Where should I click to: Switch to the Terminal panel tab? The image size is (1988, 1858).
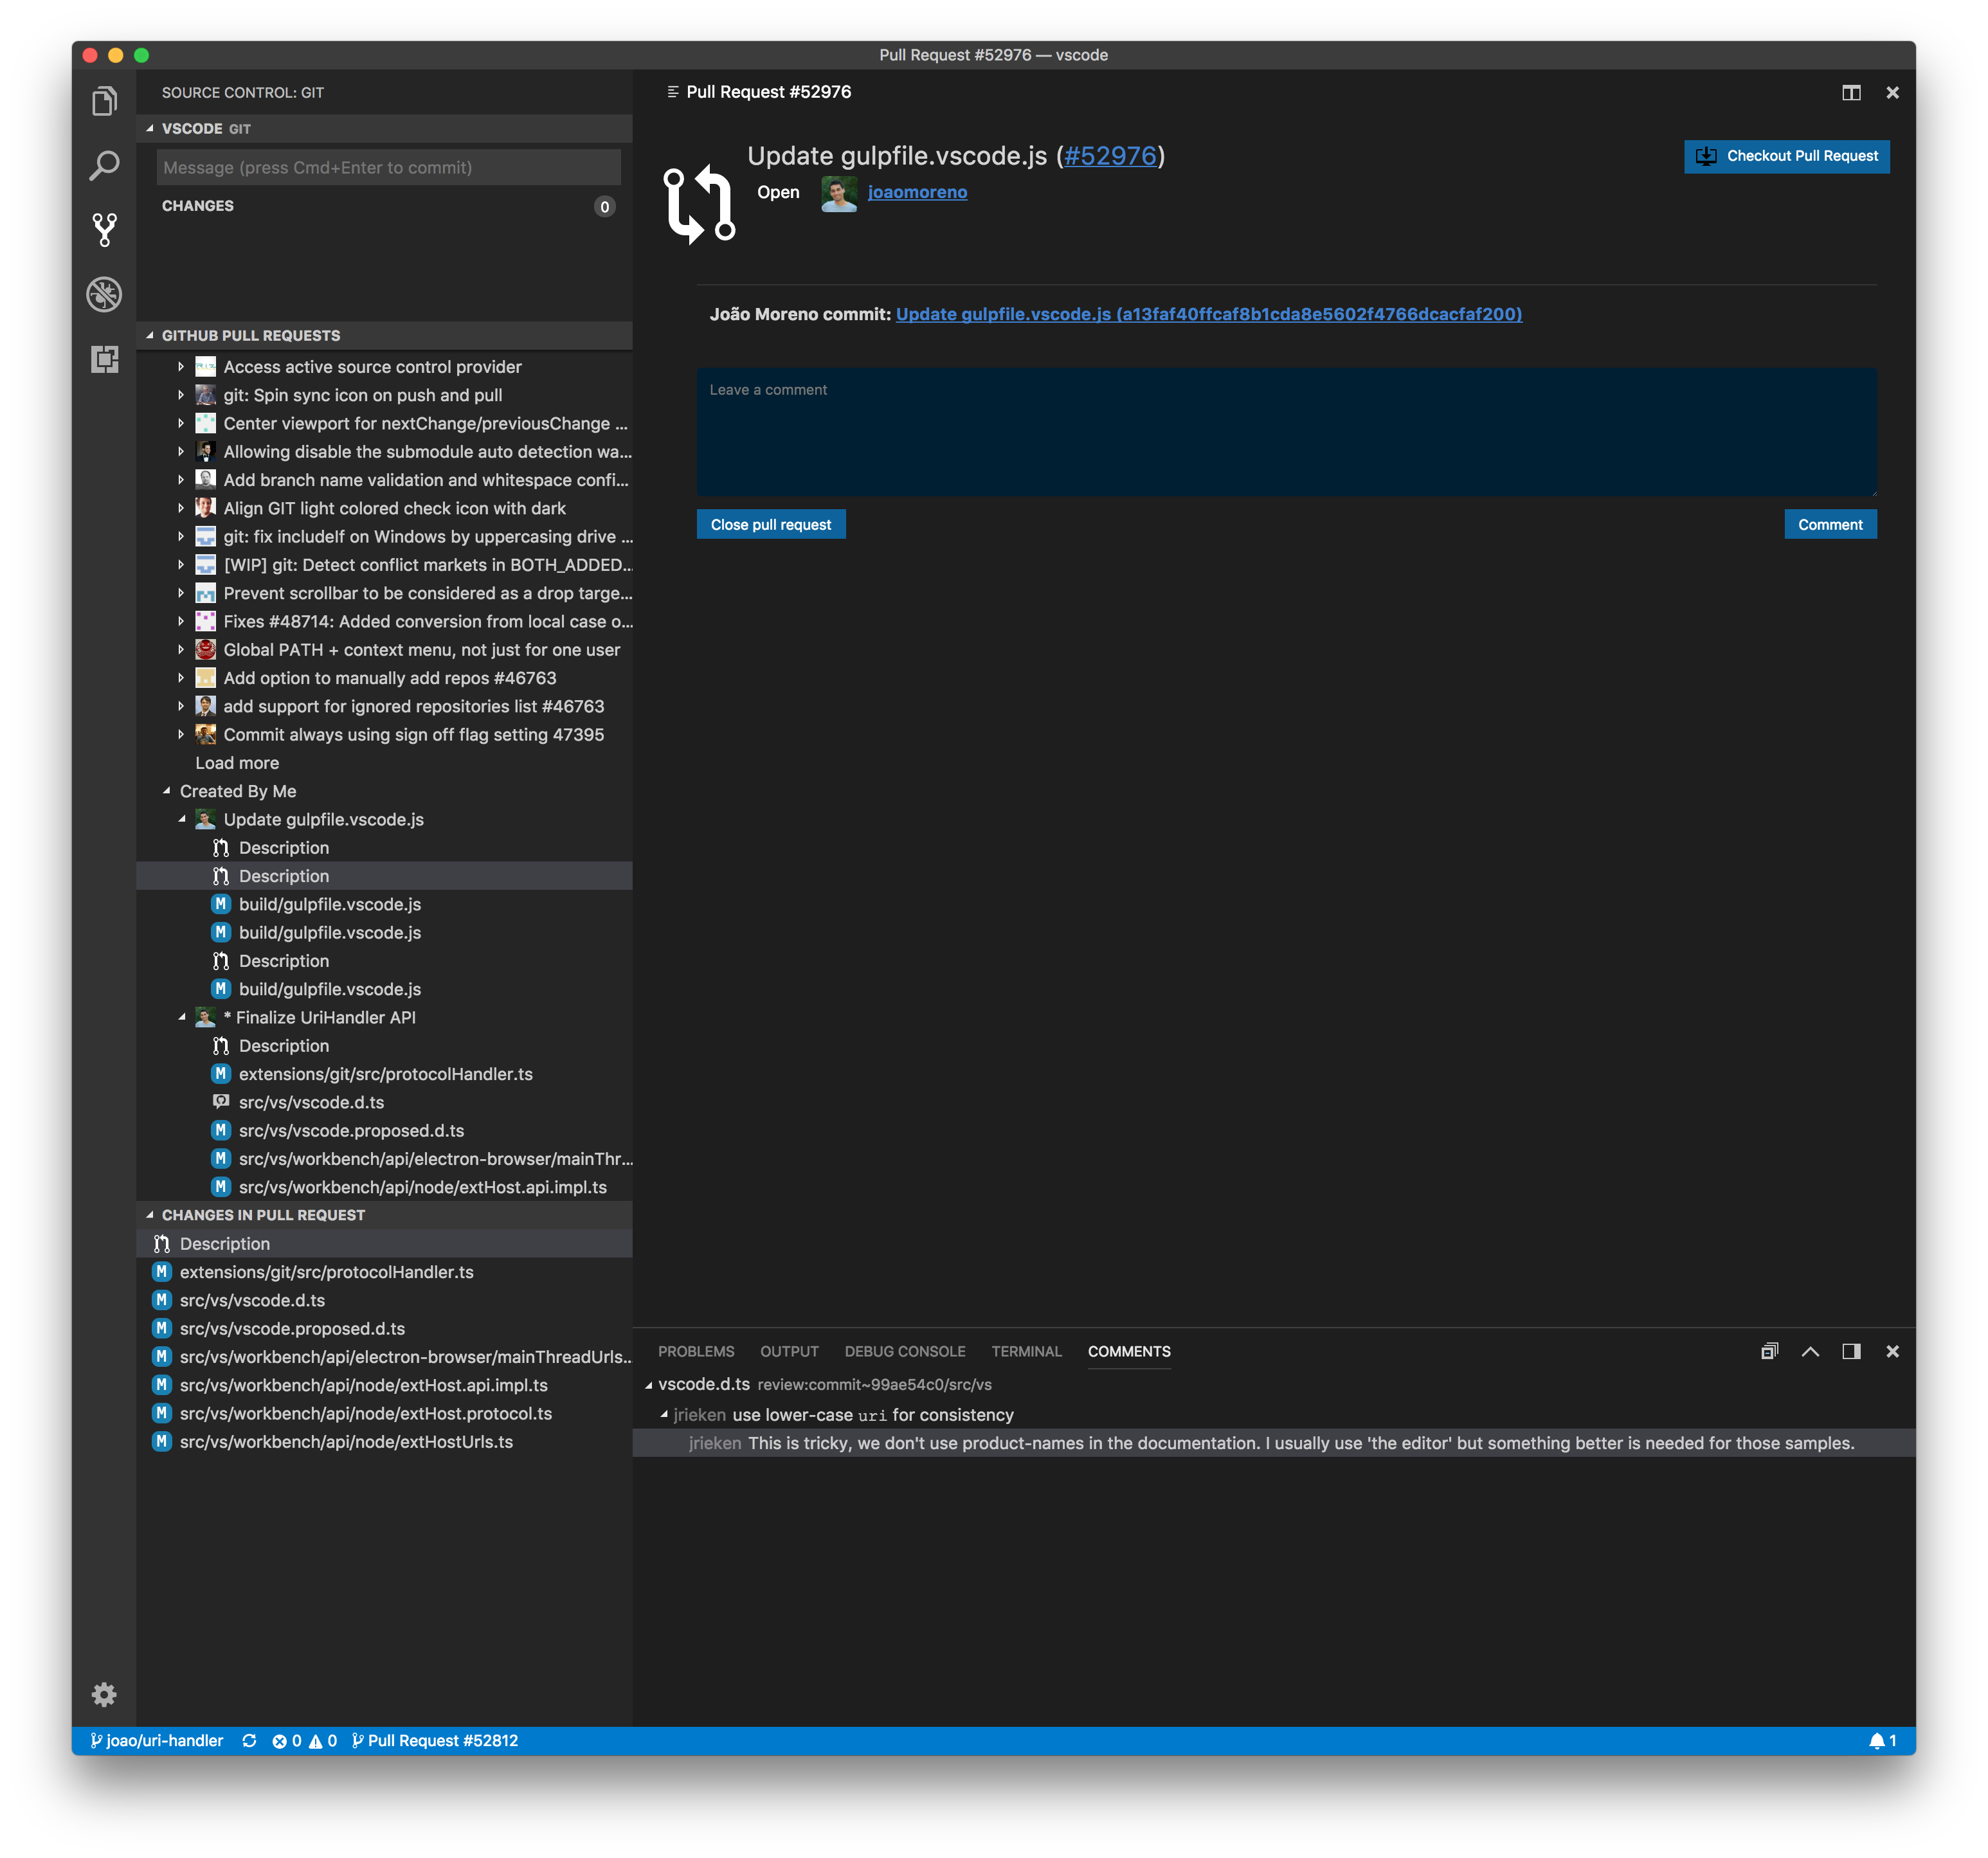pyautogui.click(x=1026, y=1351)
